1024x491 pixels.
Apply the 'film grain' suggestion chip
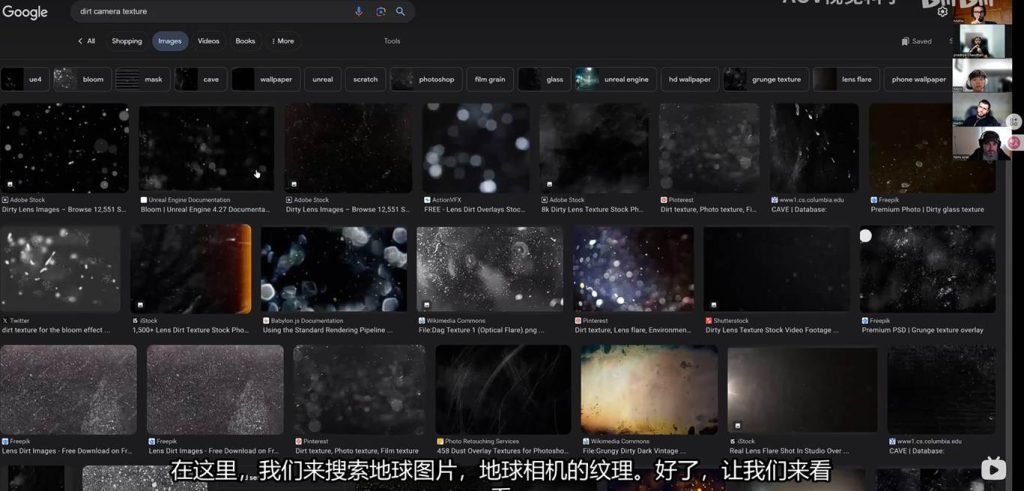click(x=489, y=79)
